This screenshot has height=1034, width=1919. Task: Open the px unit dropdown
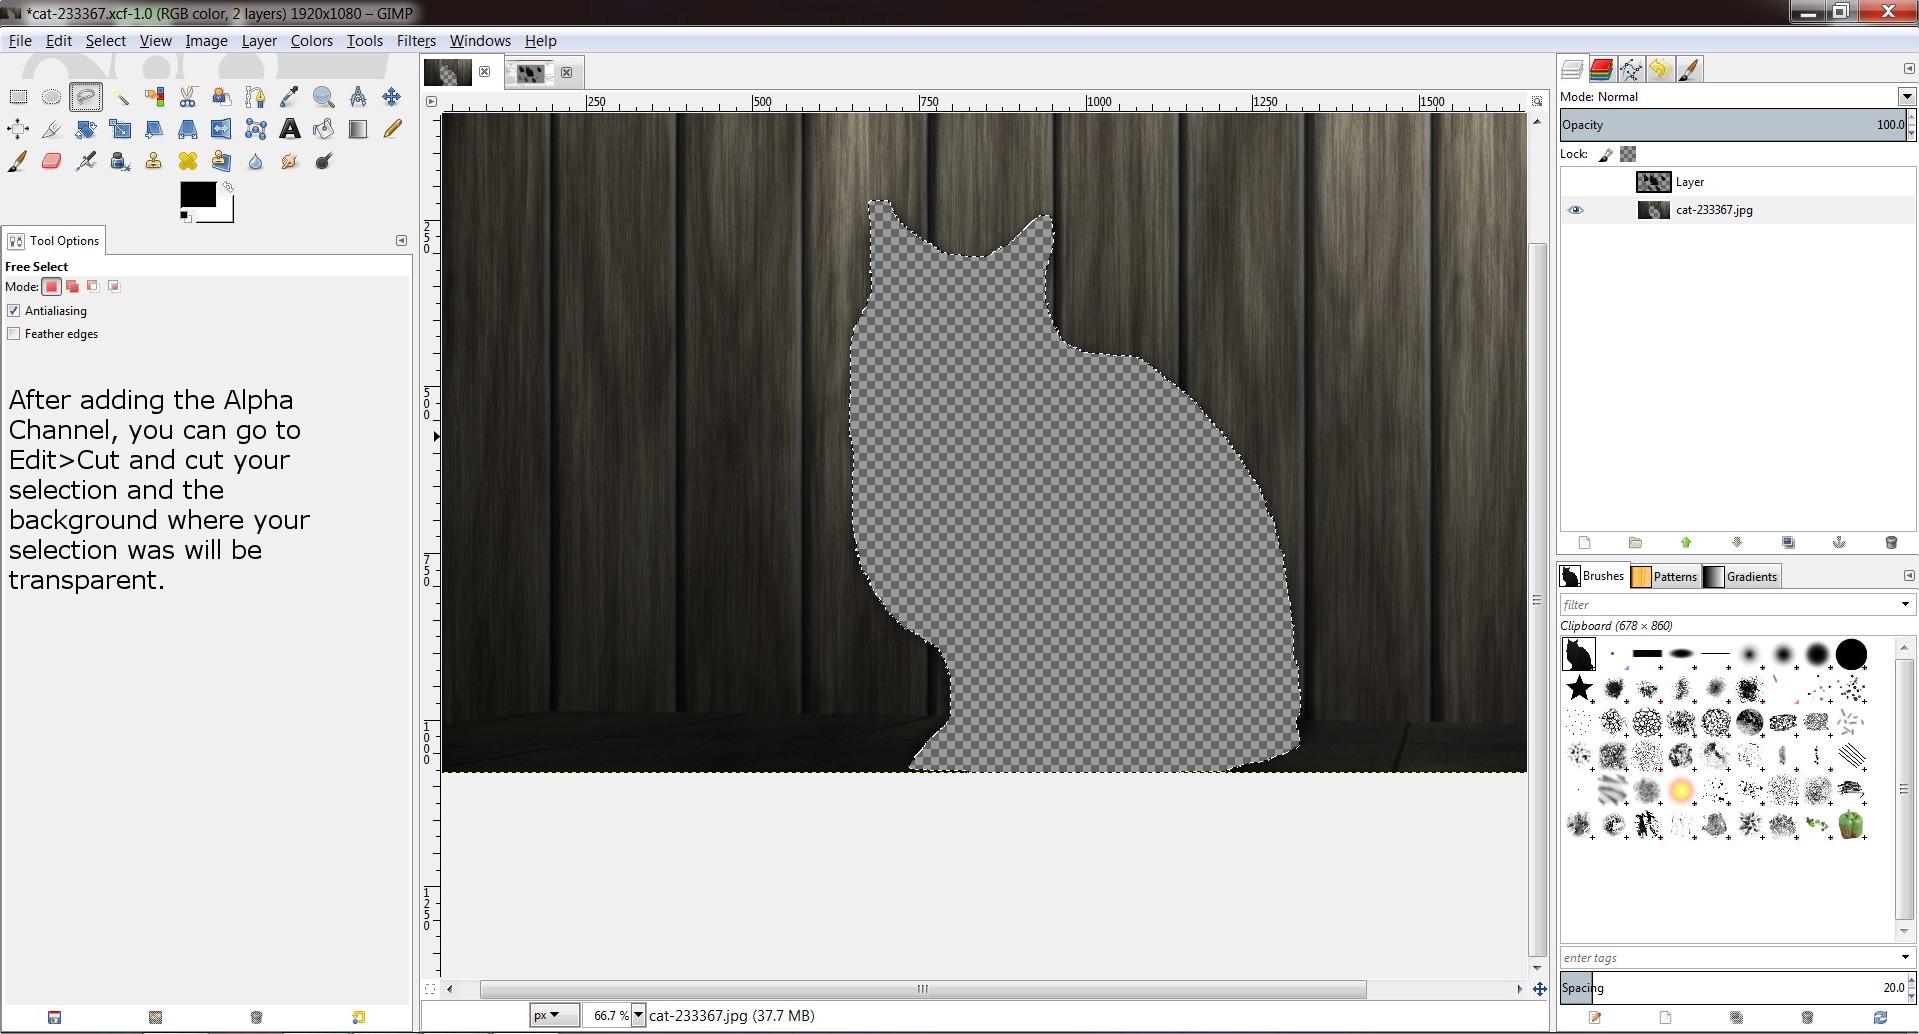coord(554,1015)
